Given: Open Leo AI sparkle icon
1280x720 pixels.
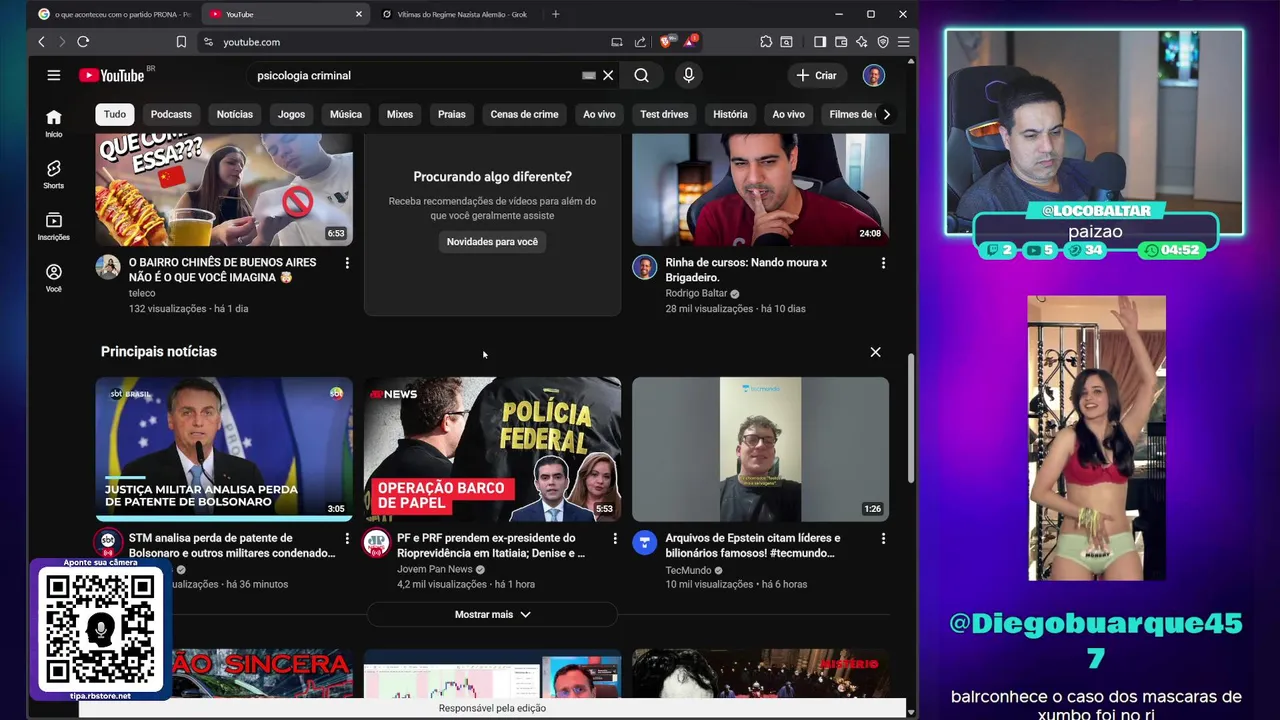Looking at the screenshot, I should (862, 42).
